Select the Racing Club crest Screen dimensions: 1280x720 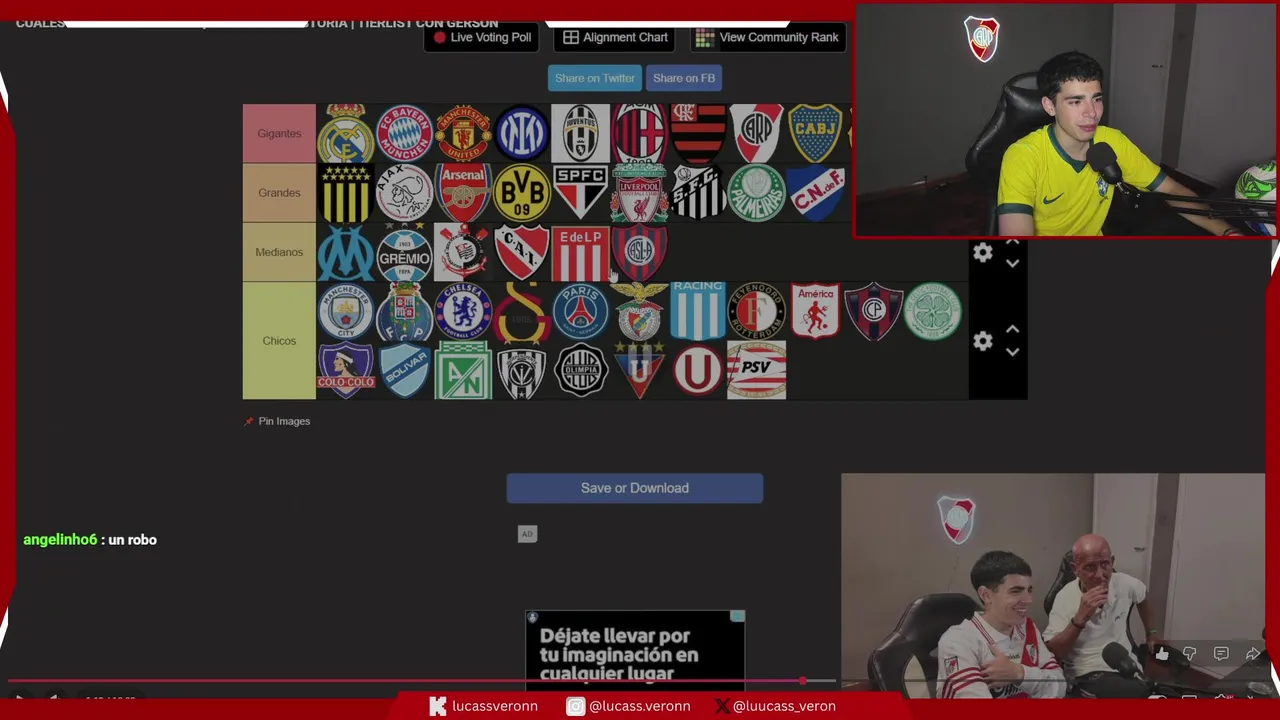(698, 312)
